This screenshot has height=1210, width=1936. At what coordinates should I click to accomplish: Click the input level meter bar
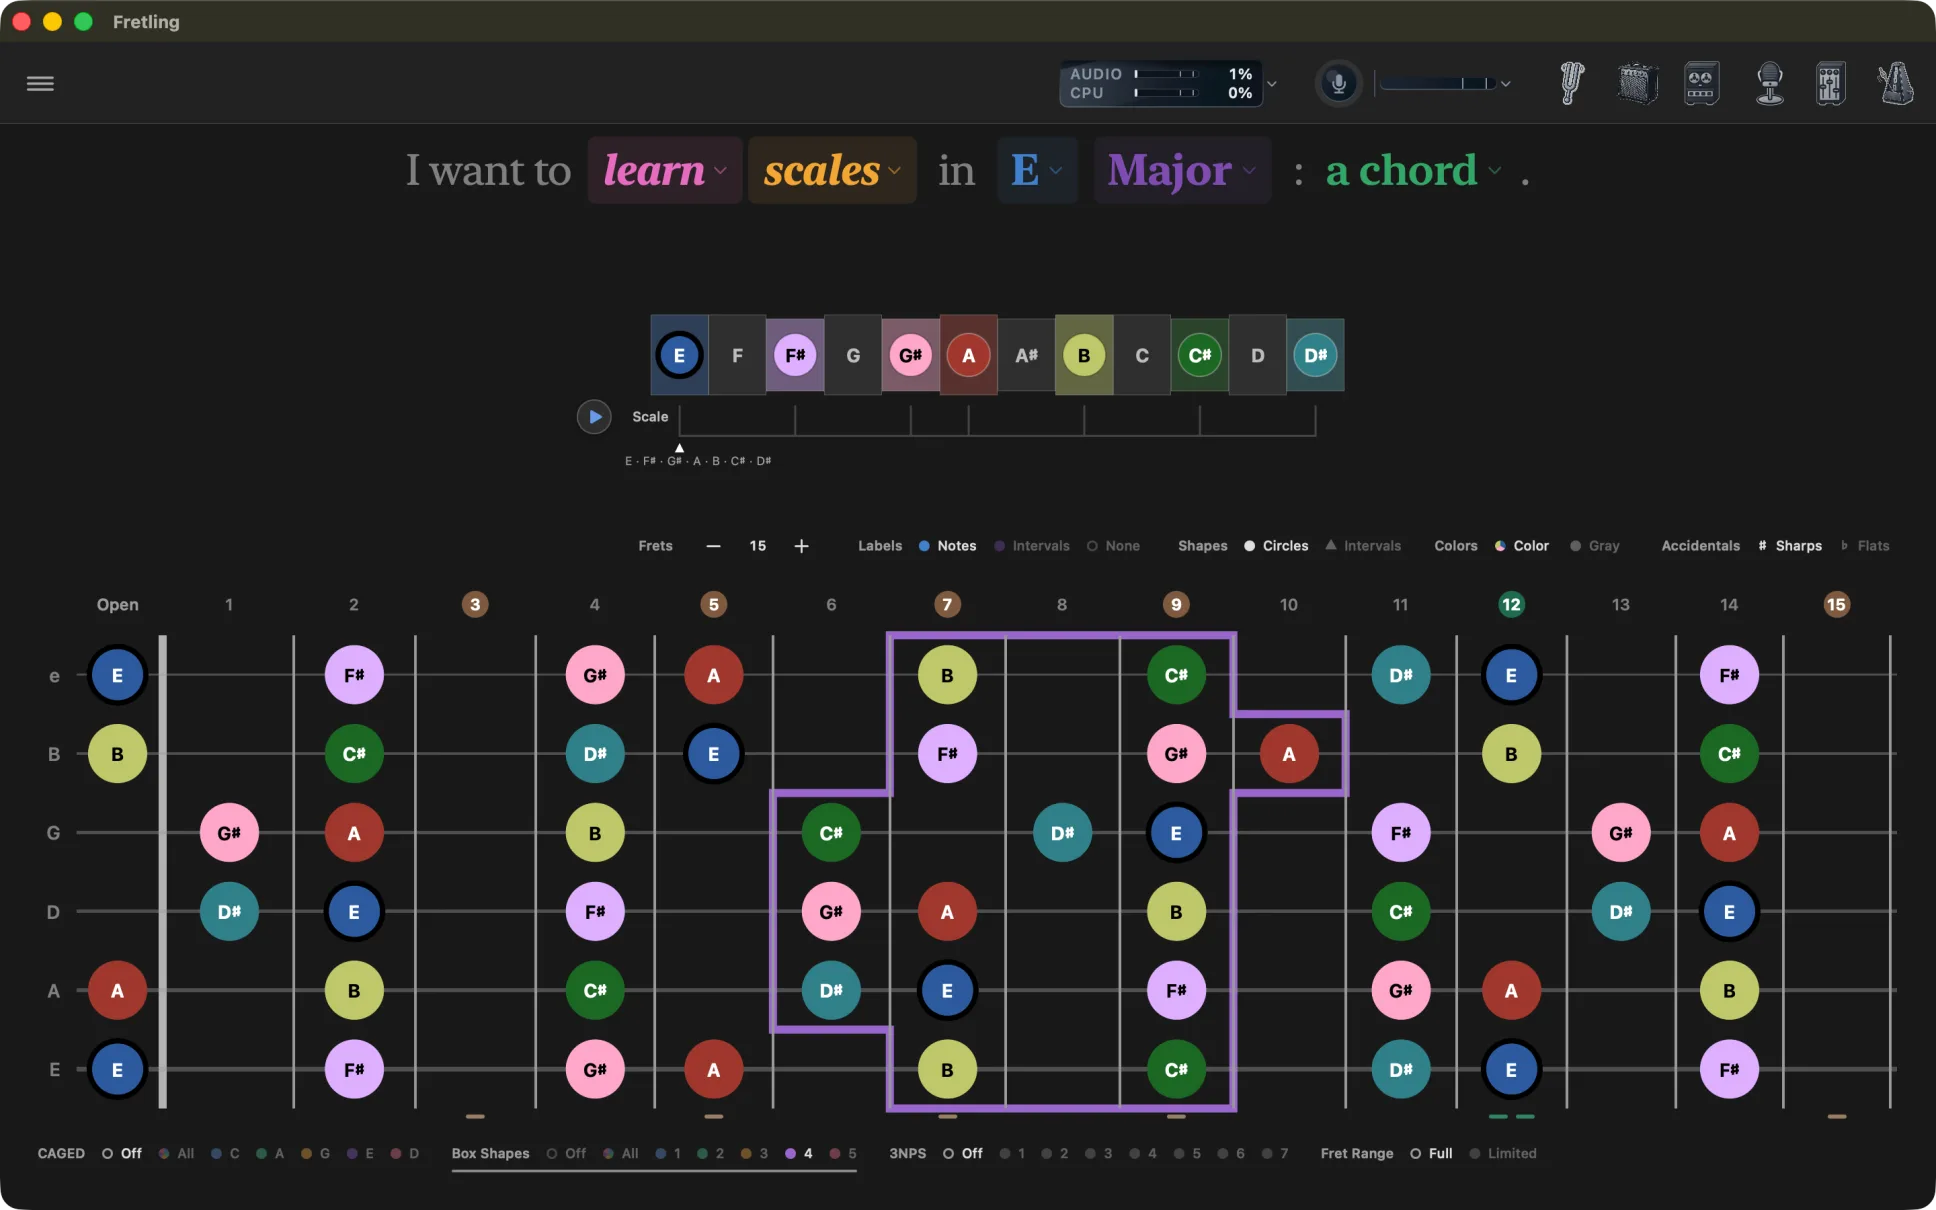click(1437, 84)
